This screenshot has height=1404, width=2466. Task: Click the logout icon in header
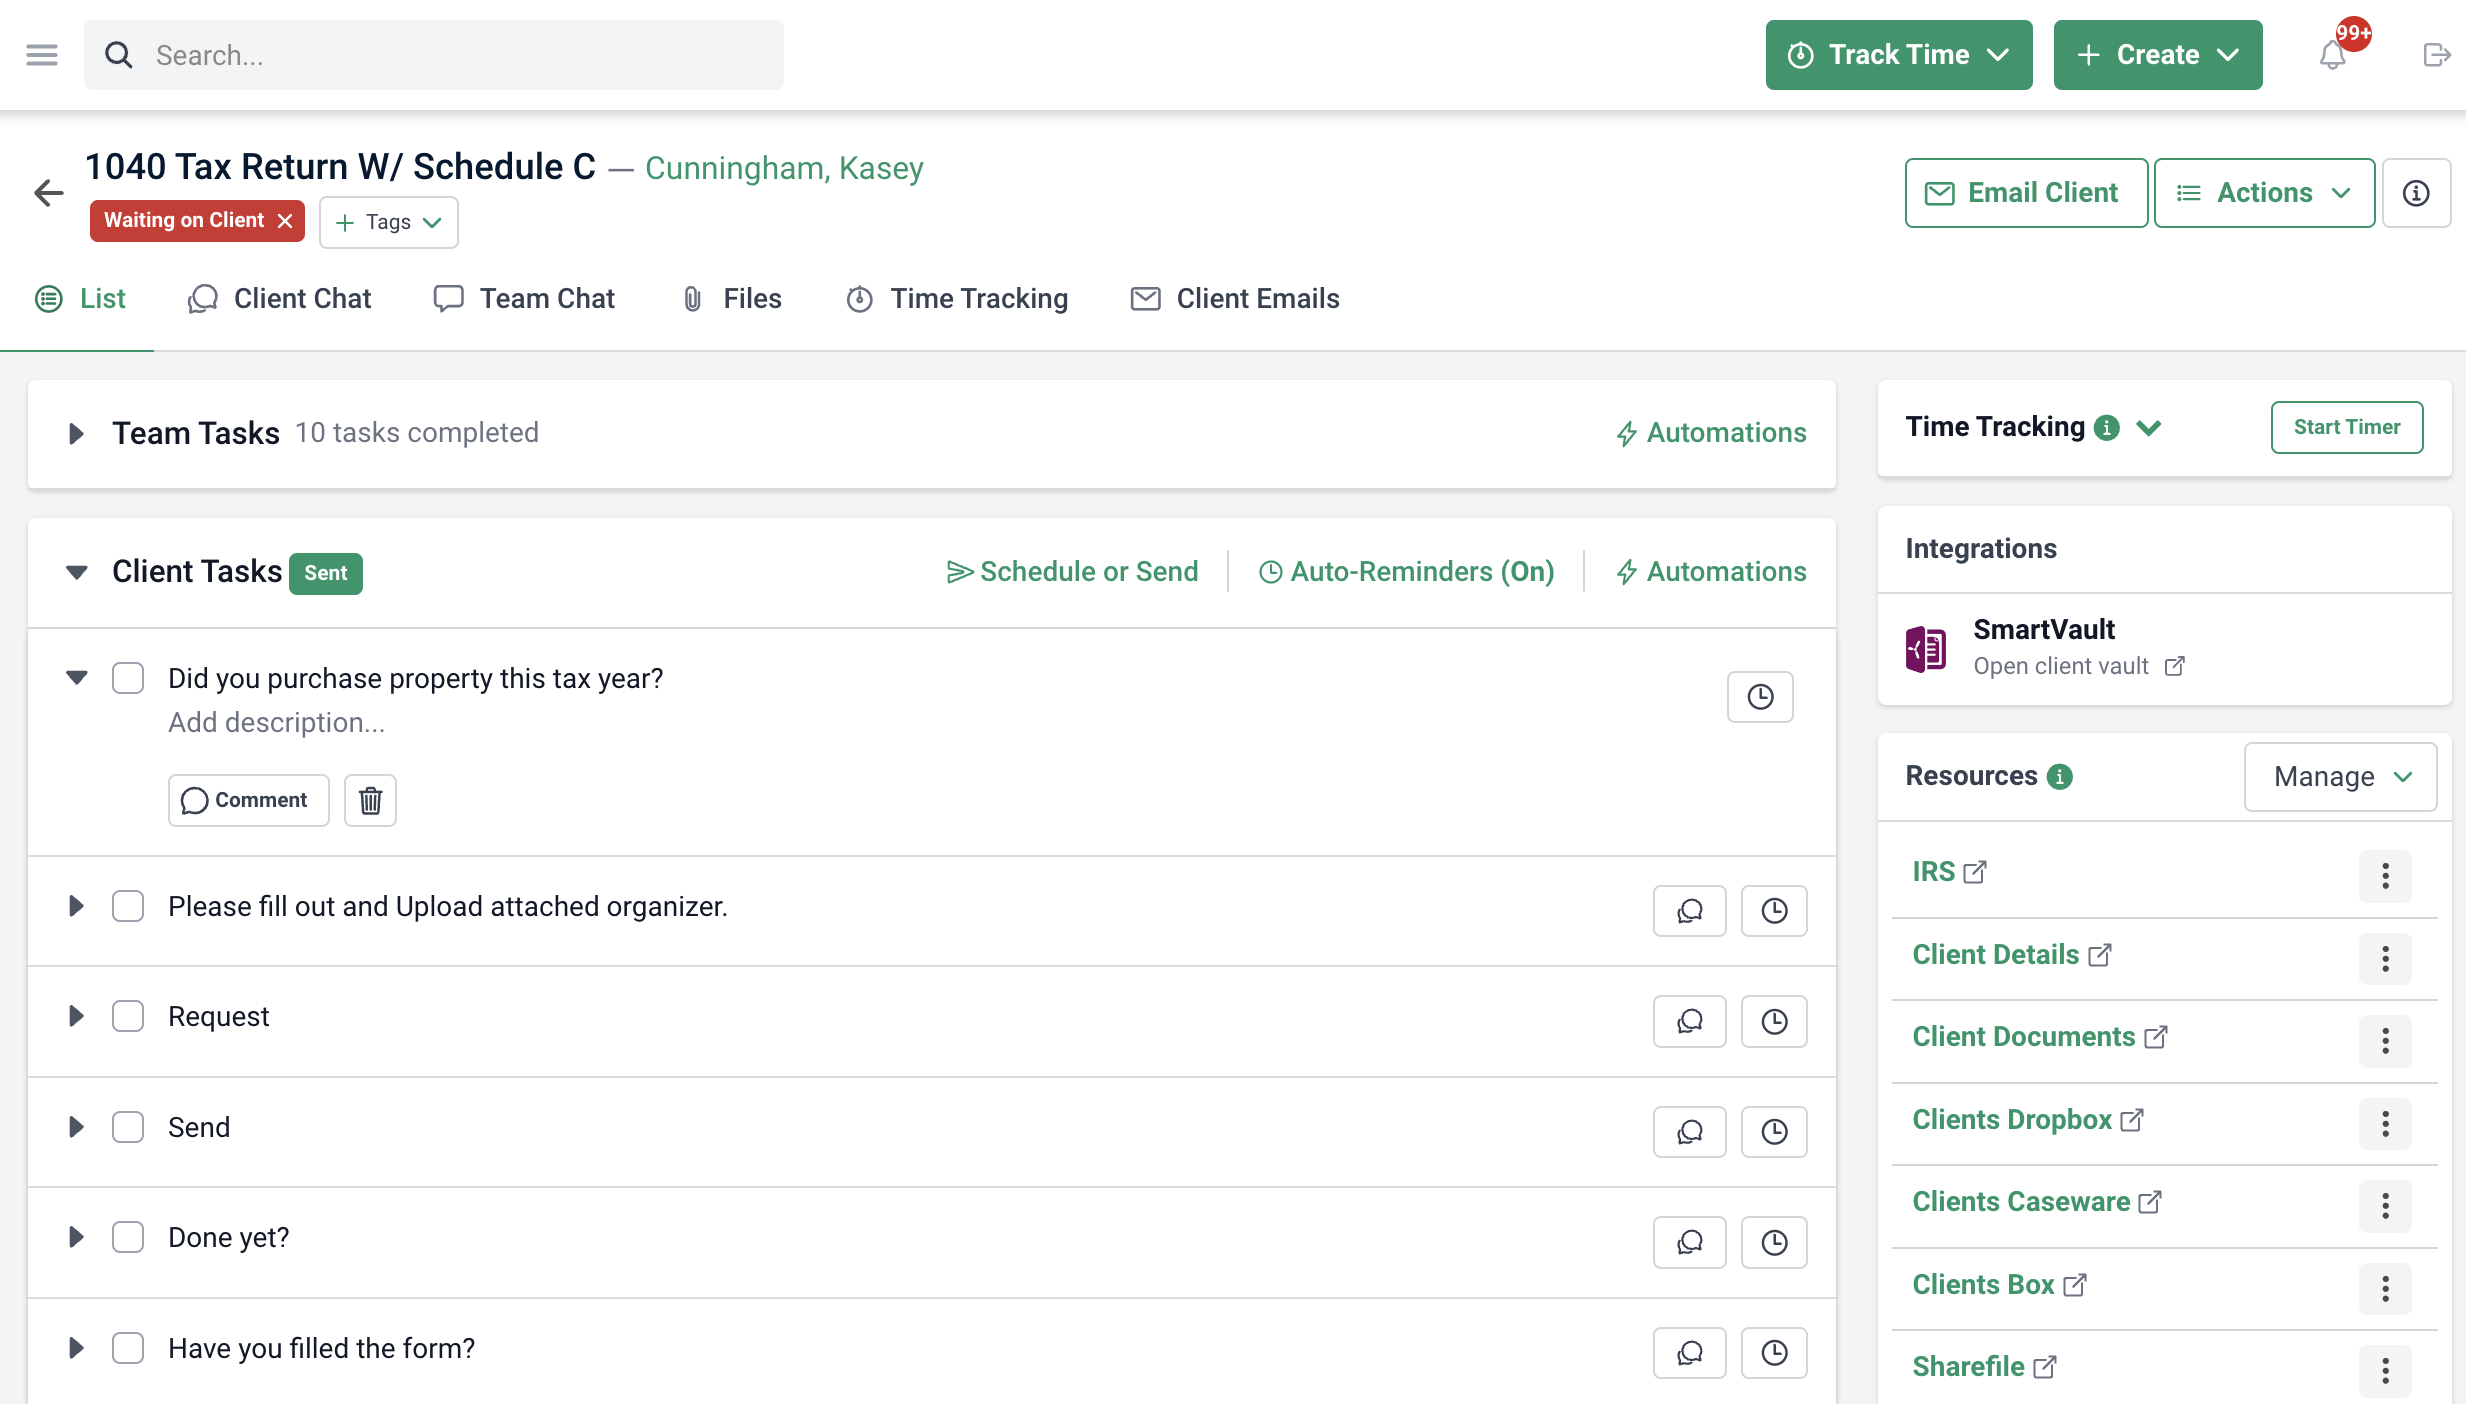(2437, 55)
